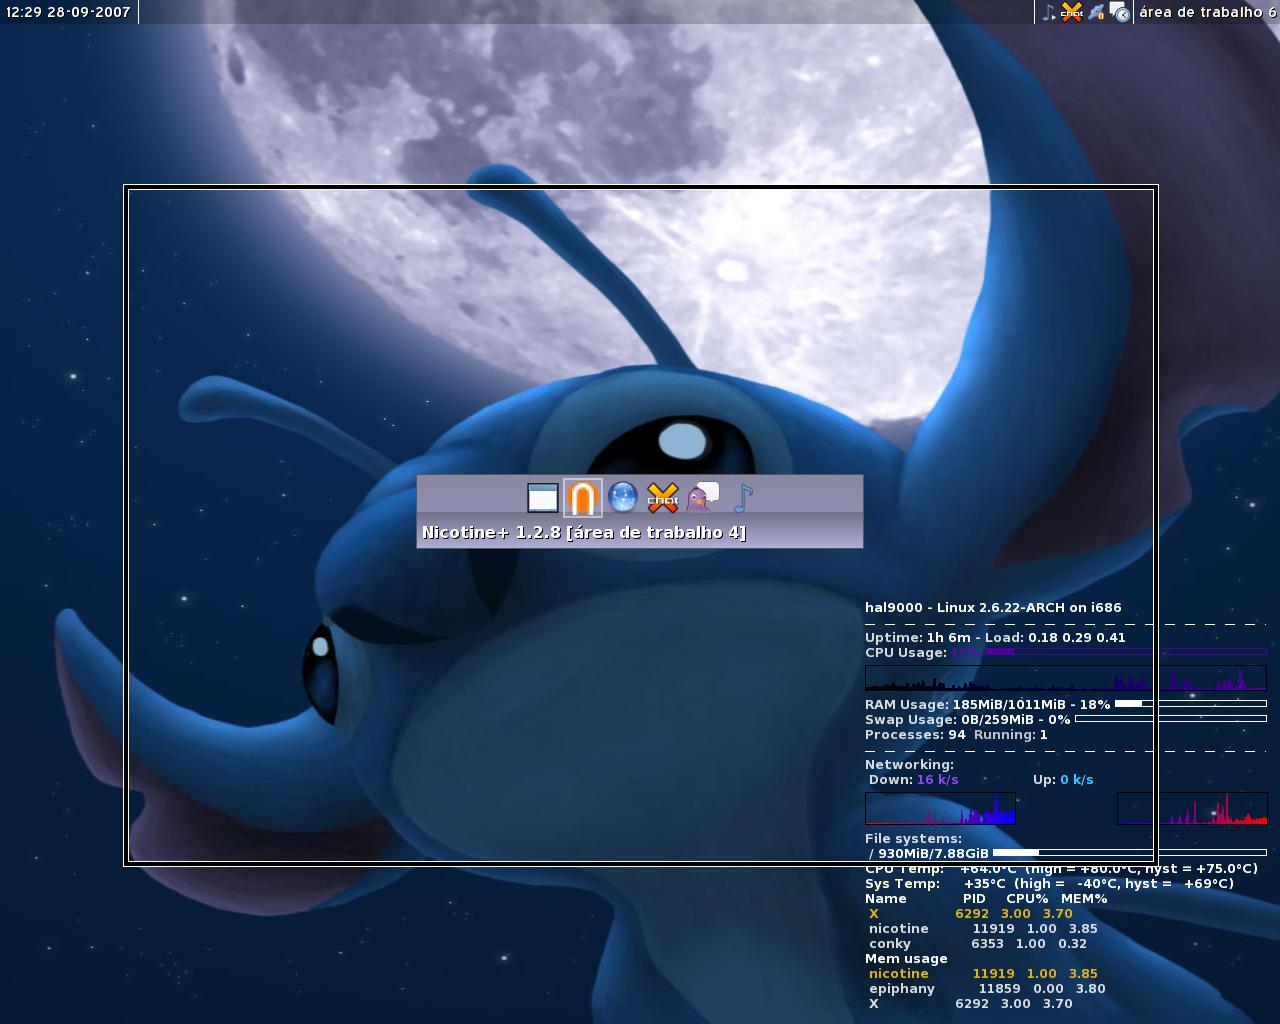Click the nicotine row under Mem usage
The width and height of the screenshot is (1280, 1024).
pyautogui.click(x=983, y=973)
